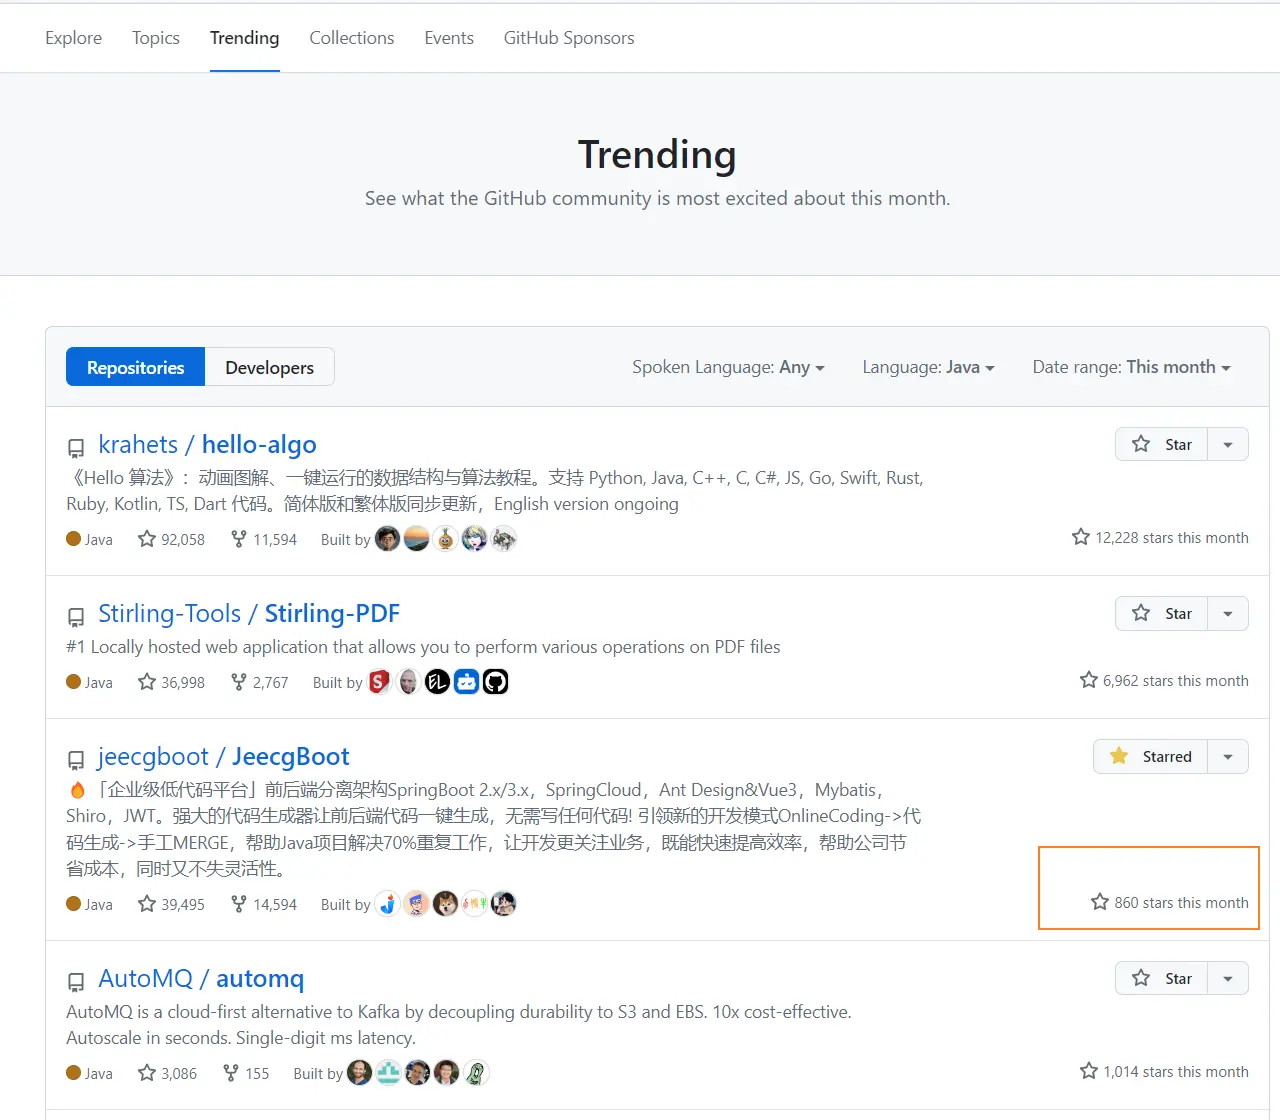The image size is (1280, 1120).
Task: Unstar the JeecgBoot repository via Starred button
Action: click(1151, 756)
